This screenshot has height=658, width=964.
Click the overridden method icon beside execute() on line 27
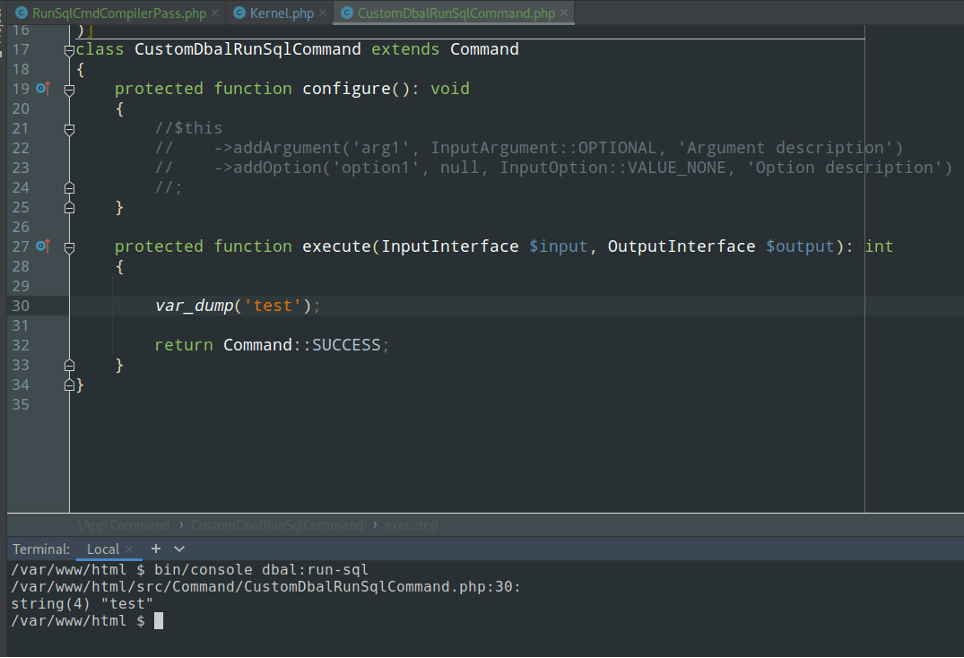42,246
